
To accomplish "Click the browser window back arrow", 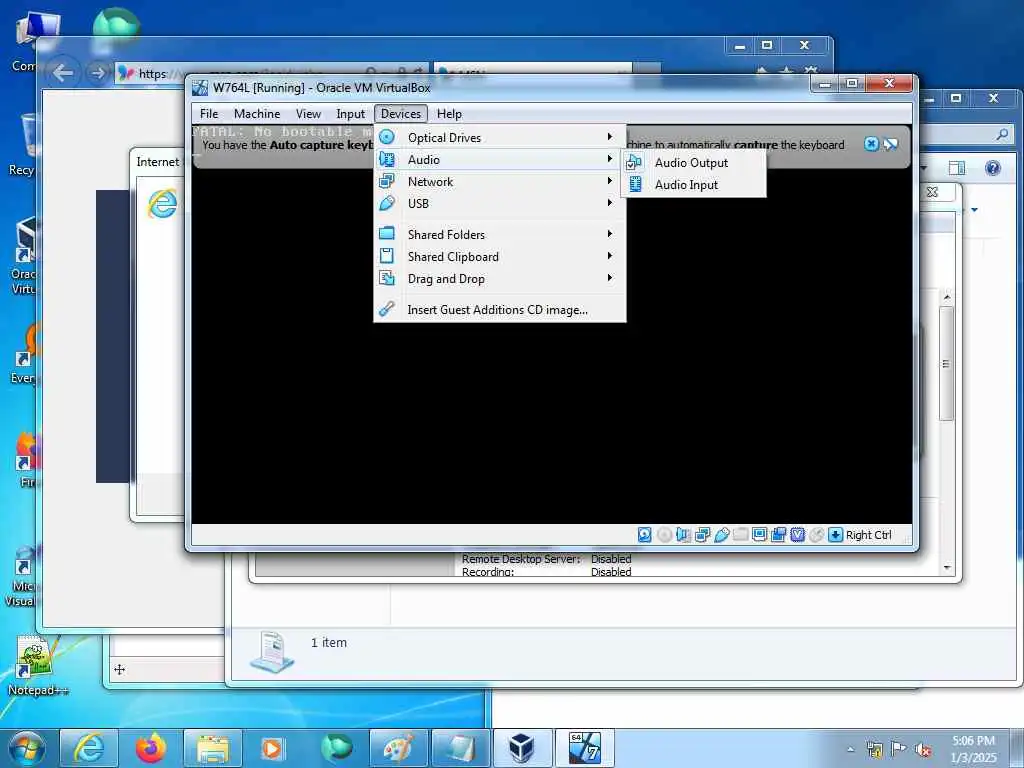I will click(63, 72).
